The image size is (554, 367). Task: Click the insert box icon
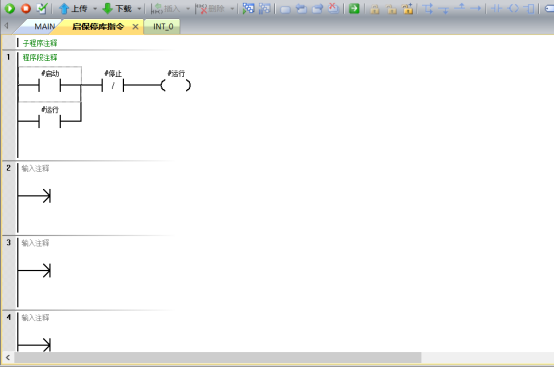point(529,8)
